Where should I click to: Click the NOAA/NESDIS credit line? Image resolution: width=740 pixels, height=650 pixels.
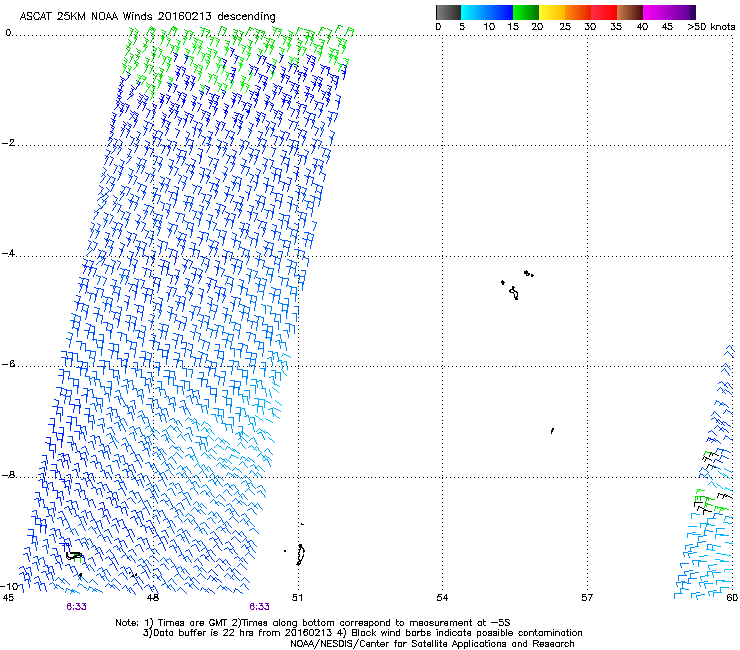pyautogui.click(x=432, y=644)
